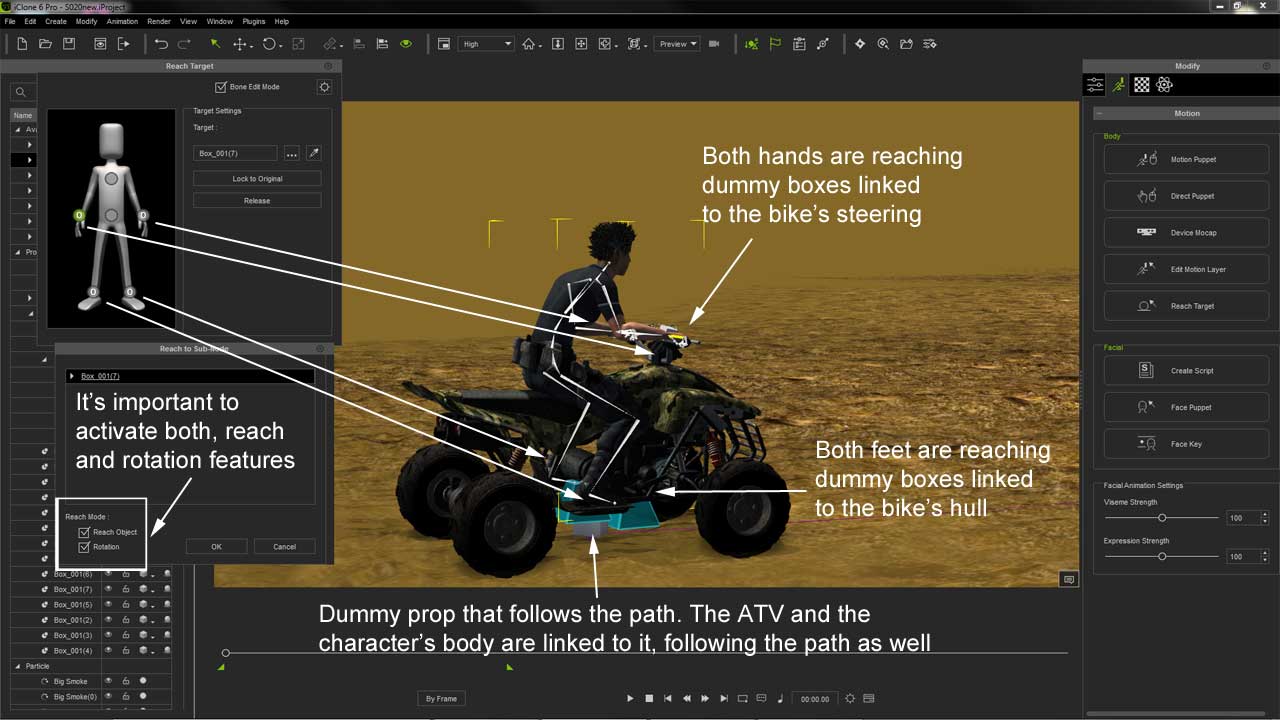The image size is (1280, 720).
Task: Open the checkerboard Material tab in Modify panel
Action: [1141, 85]
